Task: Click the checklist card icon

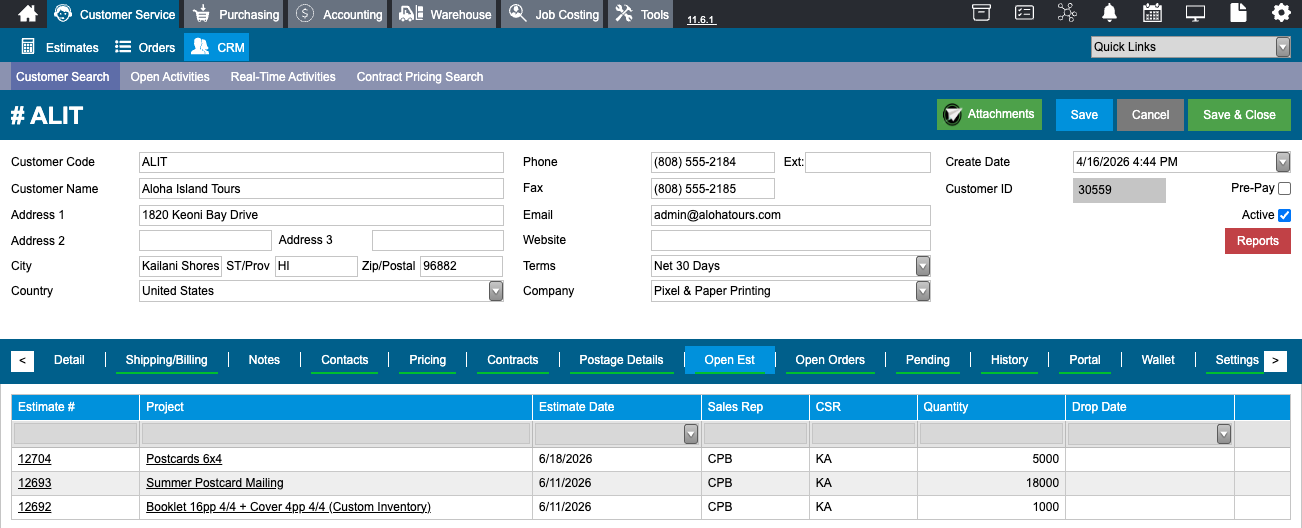Action: point(1025,13)
